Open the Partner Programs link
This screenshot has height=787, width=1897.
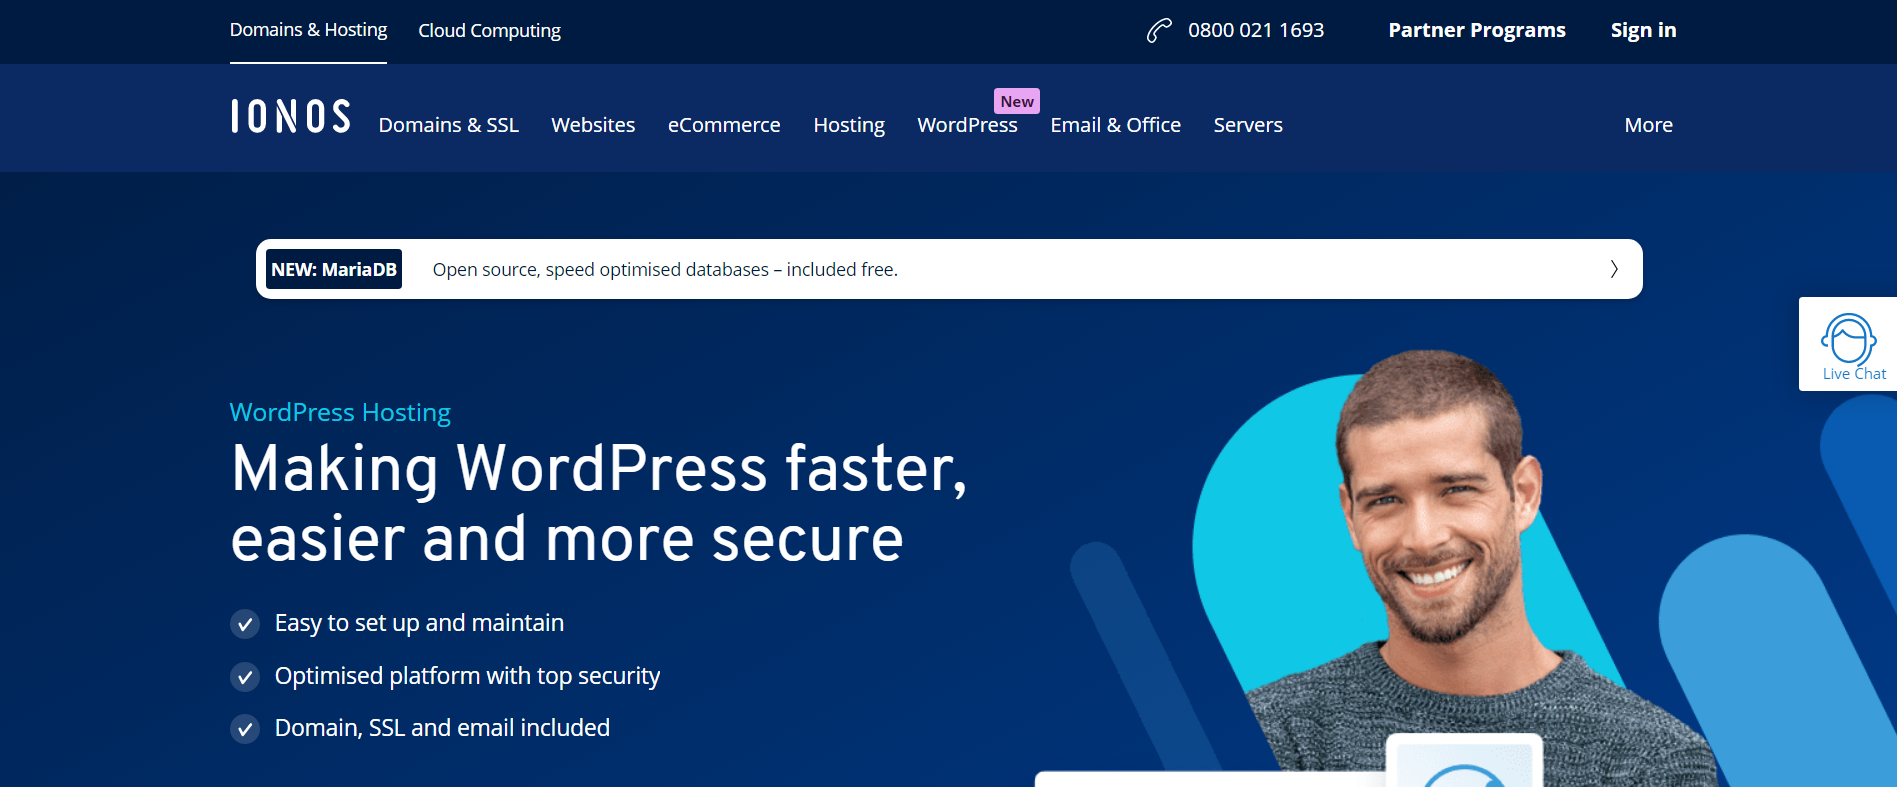[x=1476, y=30]
